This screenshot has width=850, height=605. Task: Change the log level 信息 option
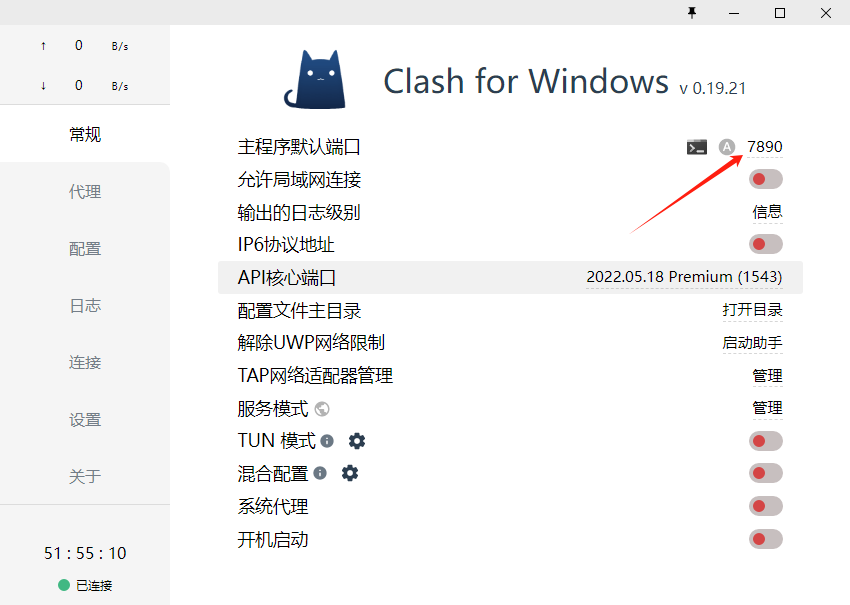click(x=767, y=212)
